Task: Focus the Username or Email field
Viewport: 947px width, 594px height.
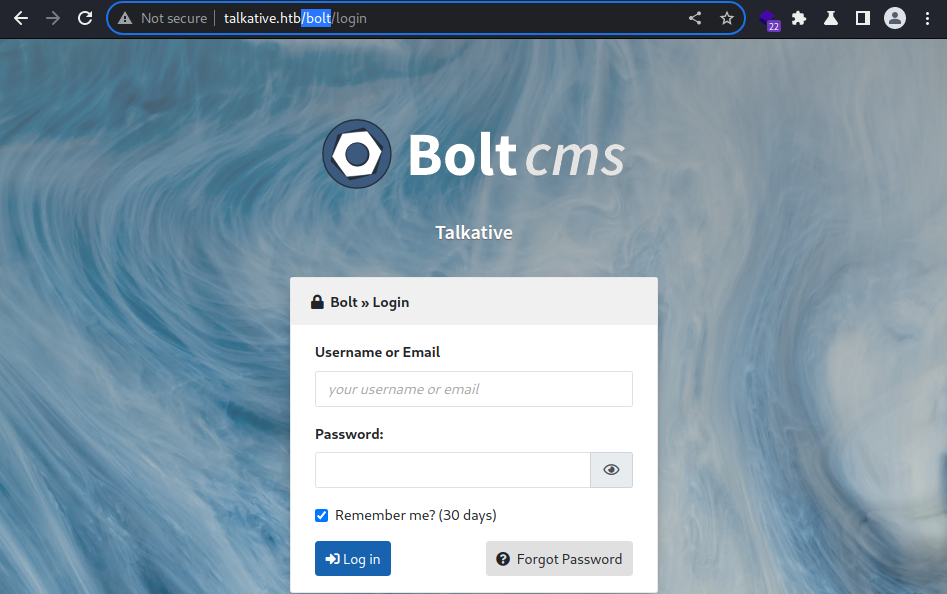Action: click(x=474, y=389)
